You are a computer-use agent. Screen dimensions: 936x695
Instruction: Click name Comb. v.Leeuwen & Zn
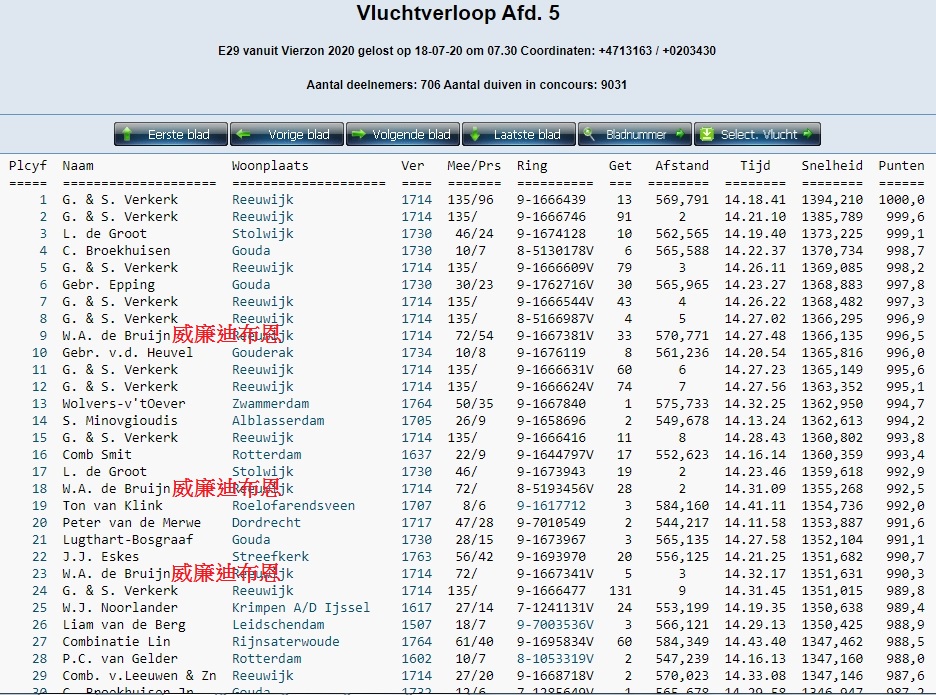139,676
